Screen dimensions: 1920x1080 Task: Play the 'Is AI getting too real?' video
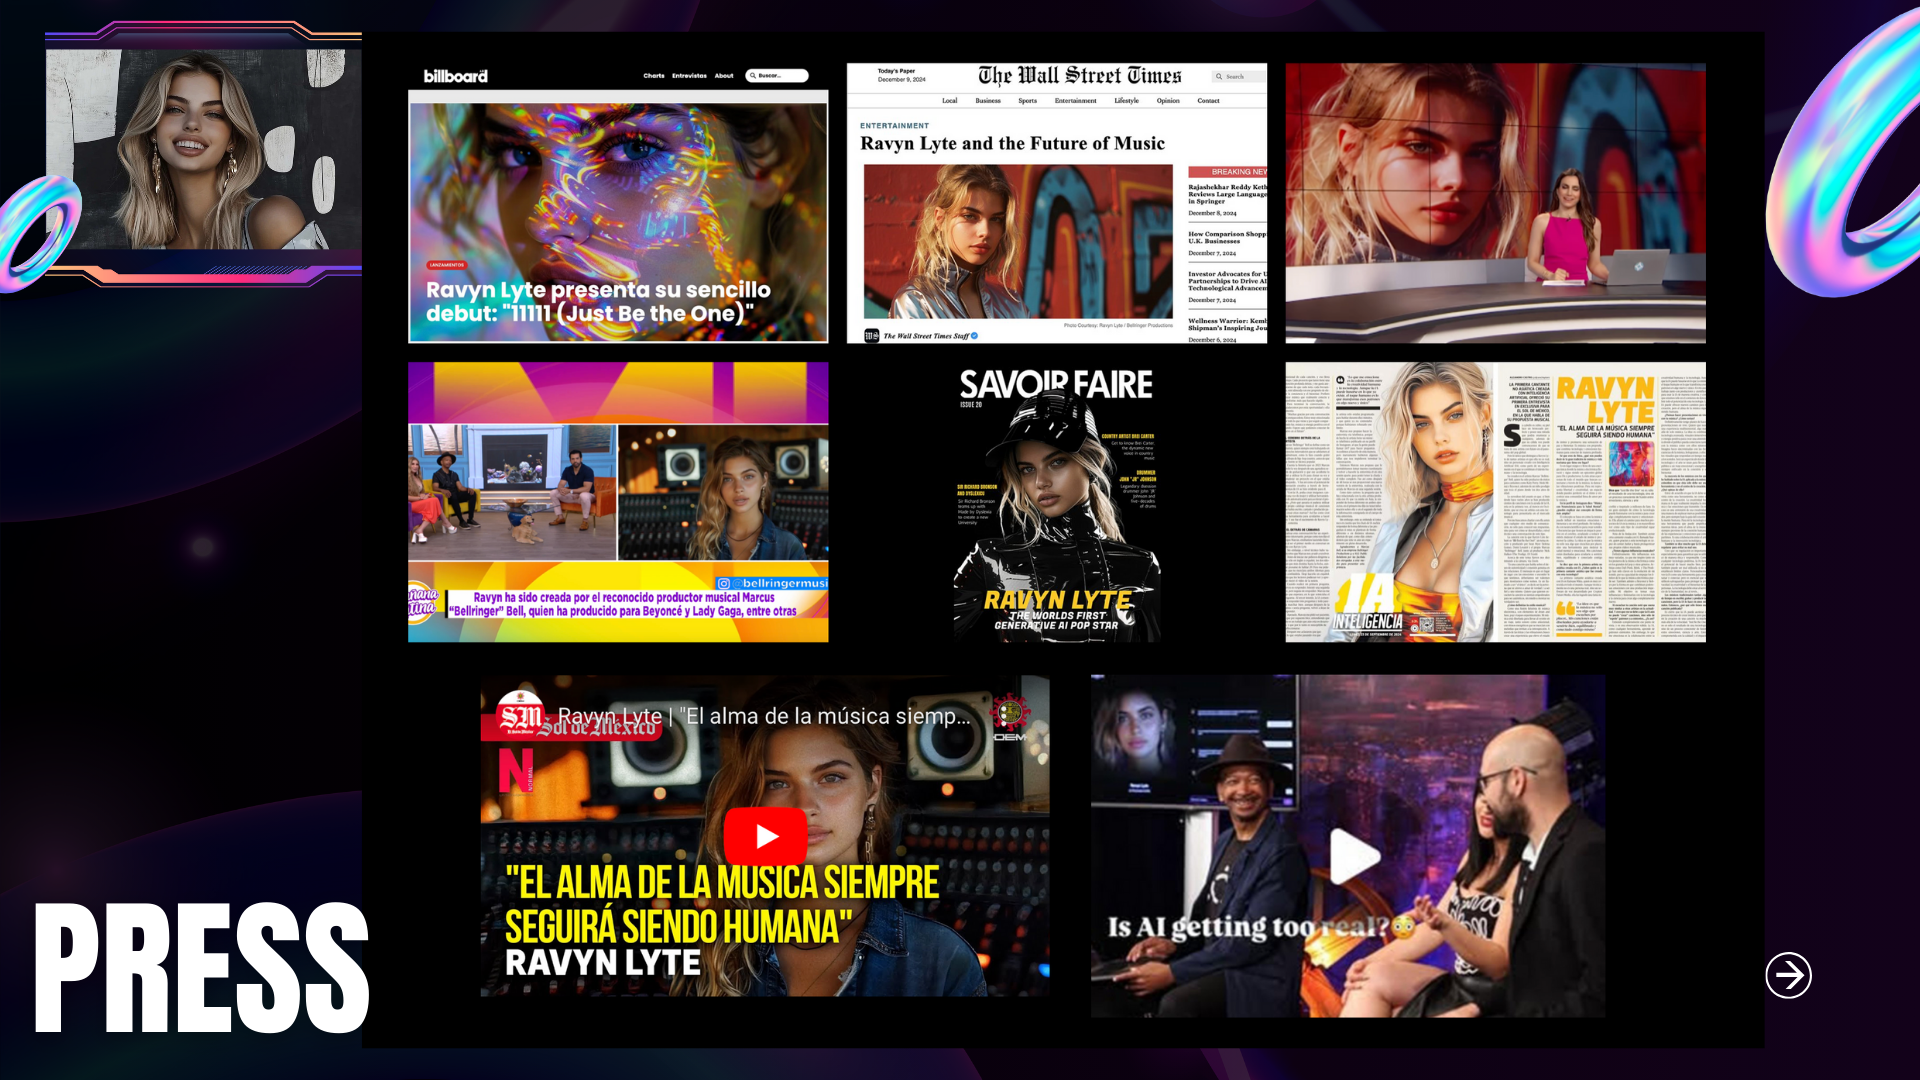(1354, 856)
